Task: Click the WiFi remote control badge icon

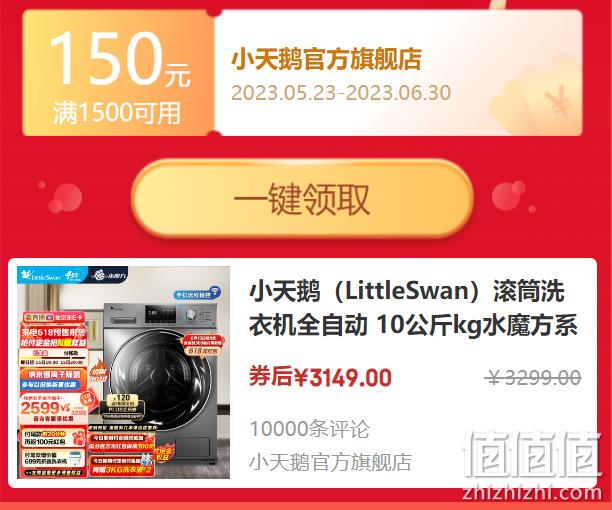Action: [197, 293]
